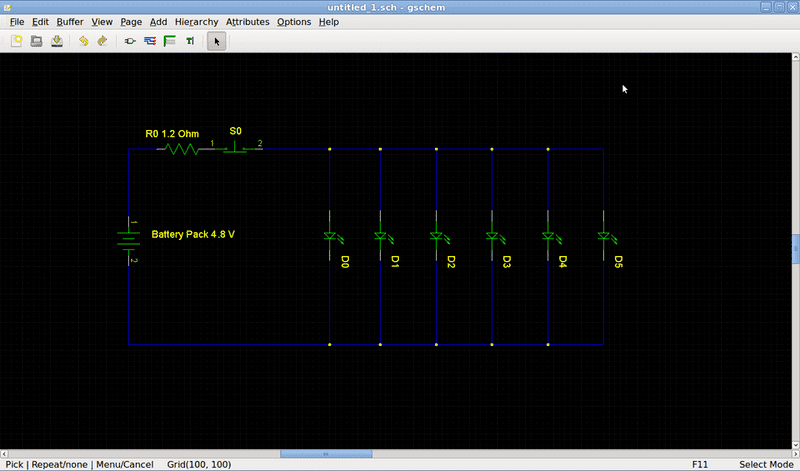Click the vertical scrollbar thumb
Screen dimensions: 800x471
(x=795, y=249)
